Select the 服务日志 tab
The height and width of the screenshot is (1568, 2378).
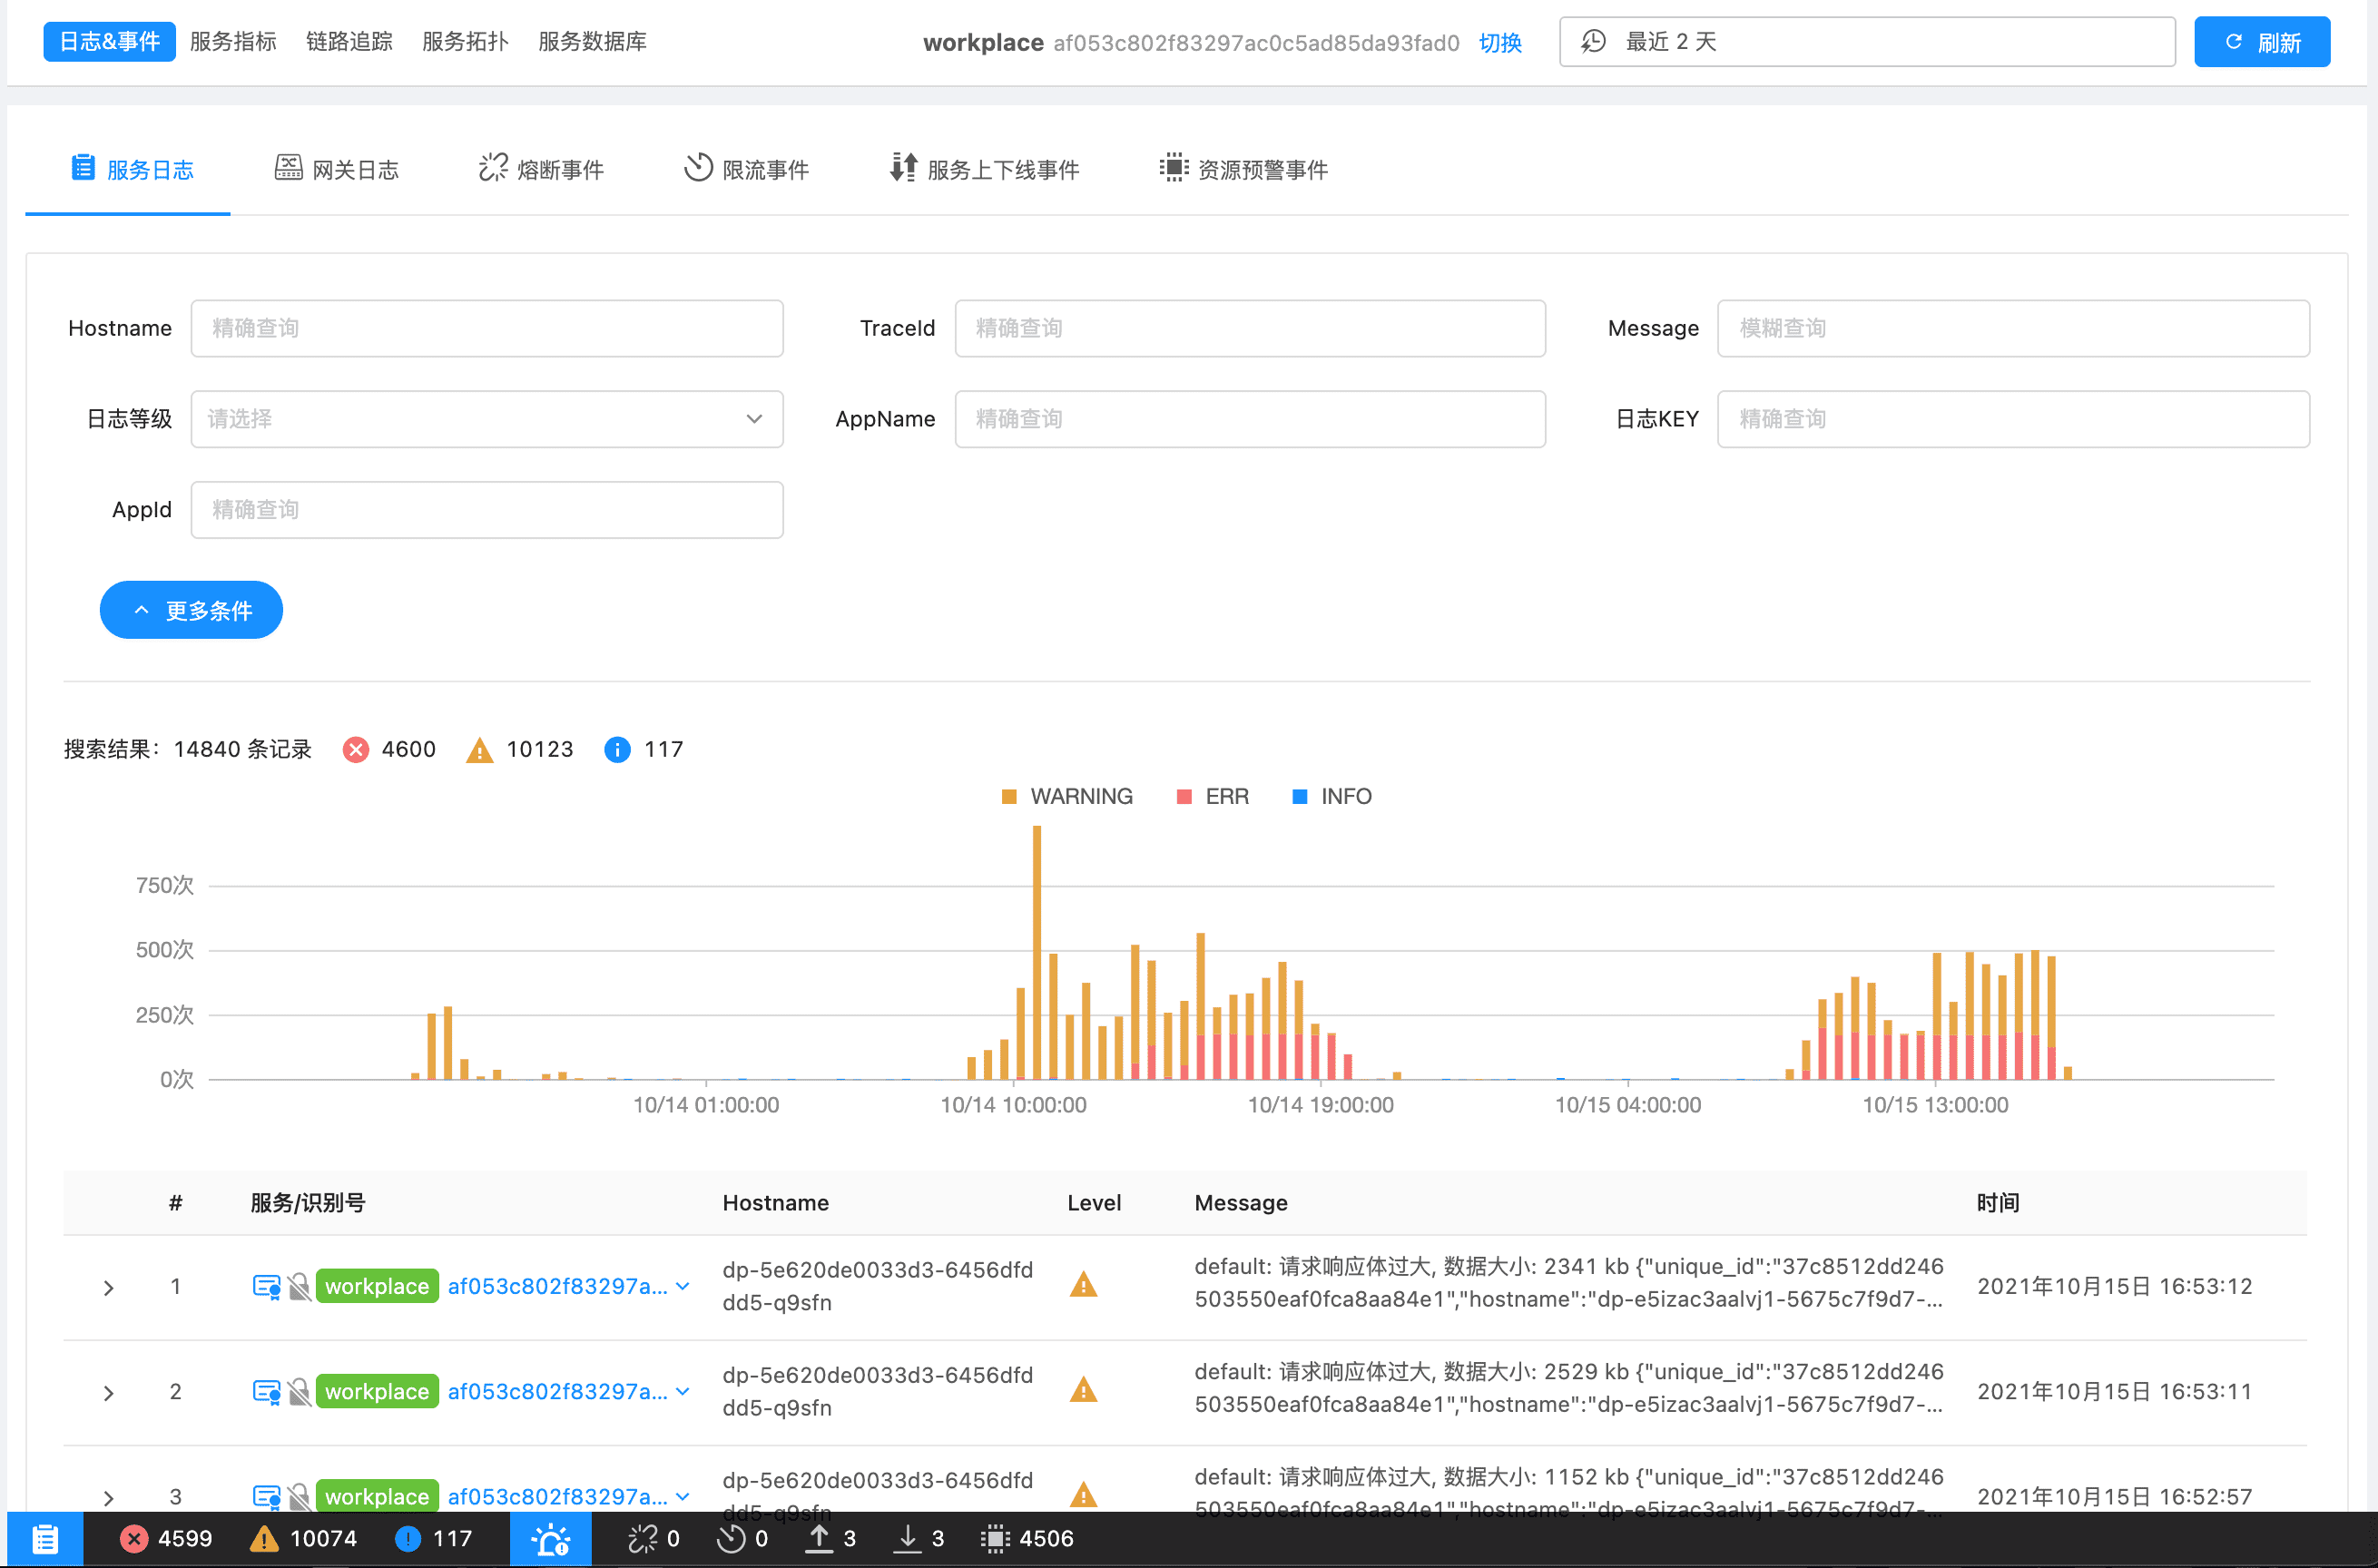pyautogui.click(x=132, y=169)
